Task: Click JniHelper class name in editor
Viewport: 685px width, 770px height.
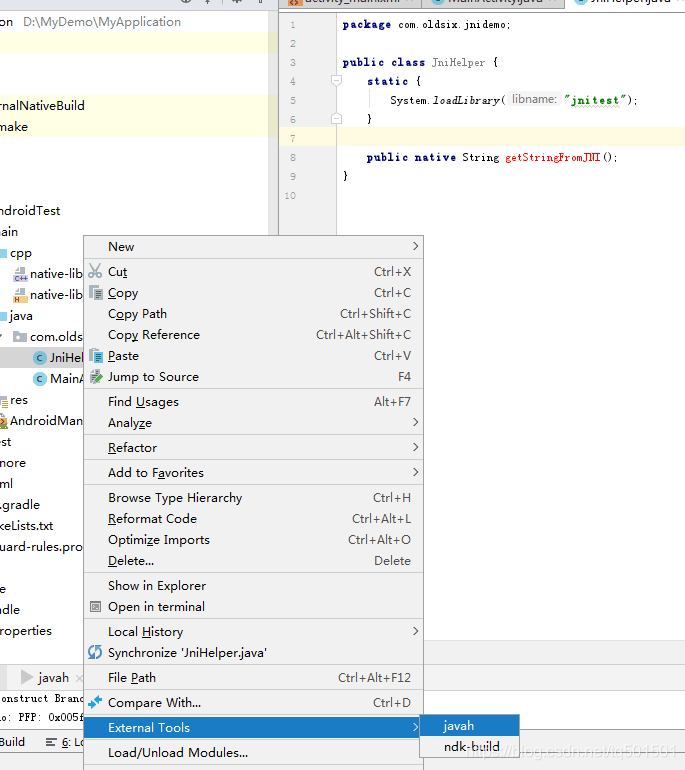Action: click(x=458, y=62)
